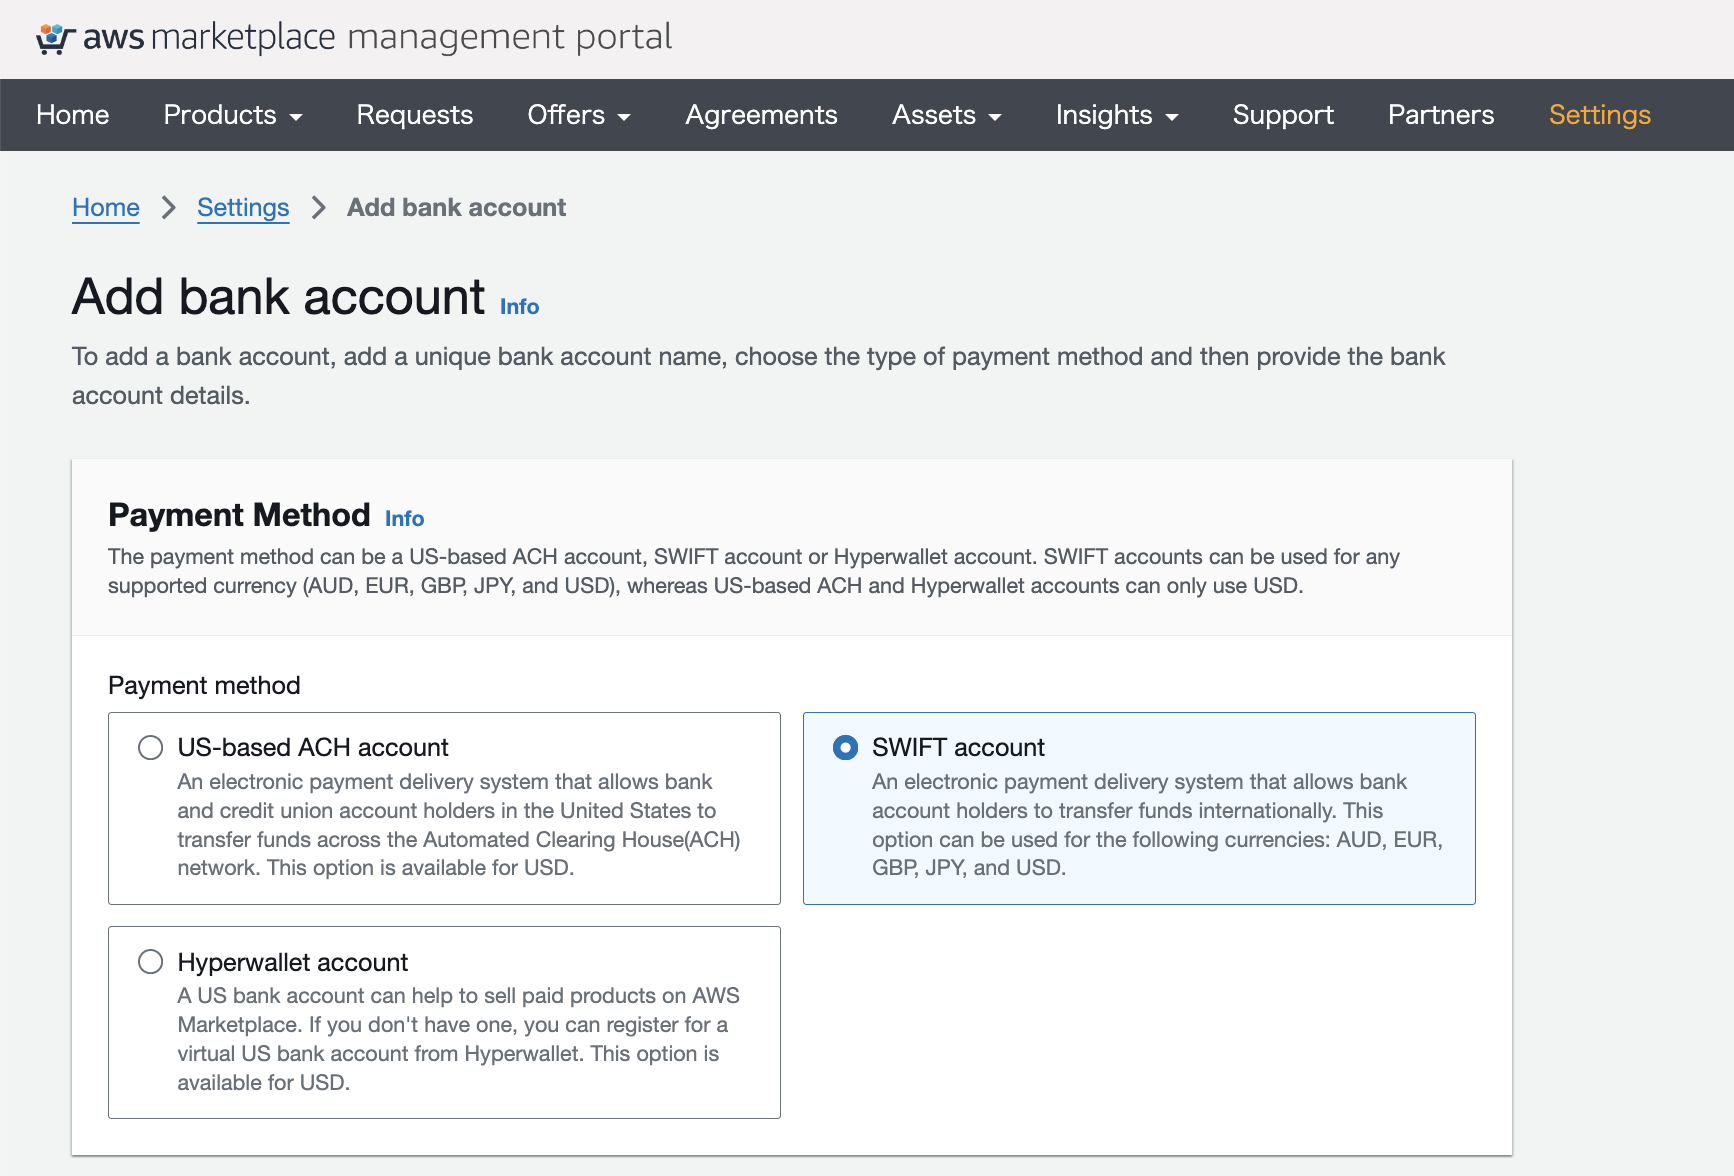Screen dimensions: 1734x1176
Task: Open the Partners nav item
Action: pyautogui.click(x=1441, y=115)
